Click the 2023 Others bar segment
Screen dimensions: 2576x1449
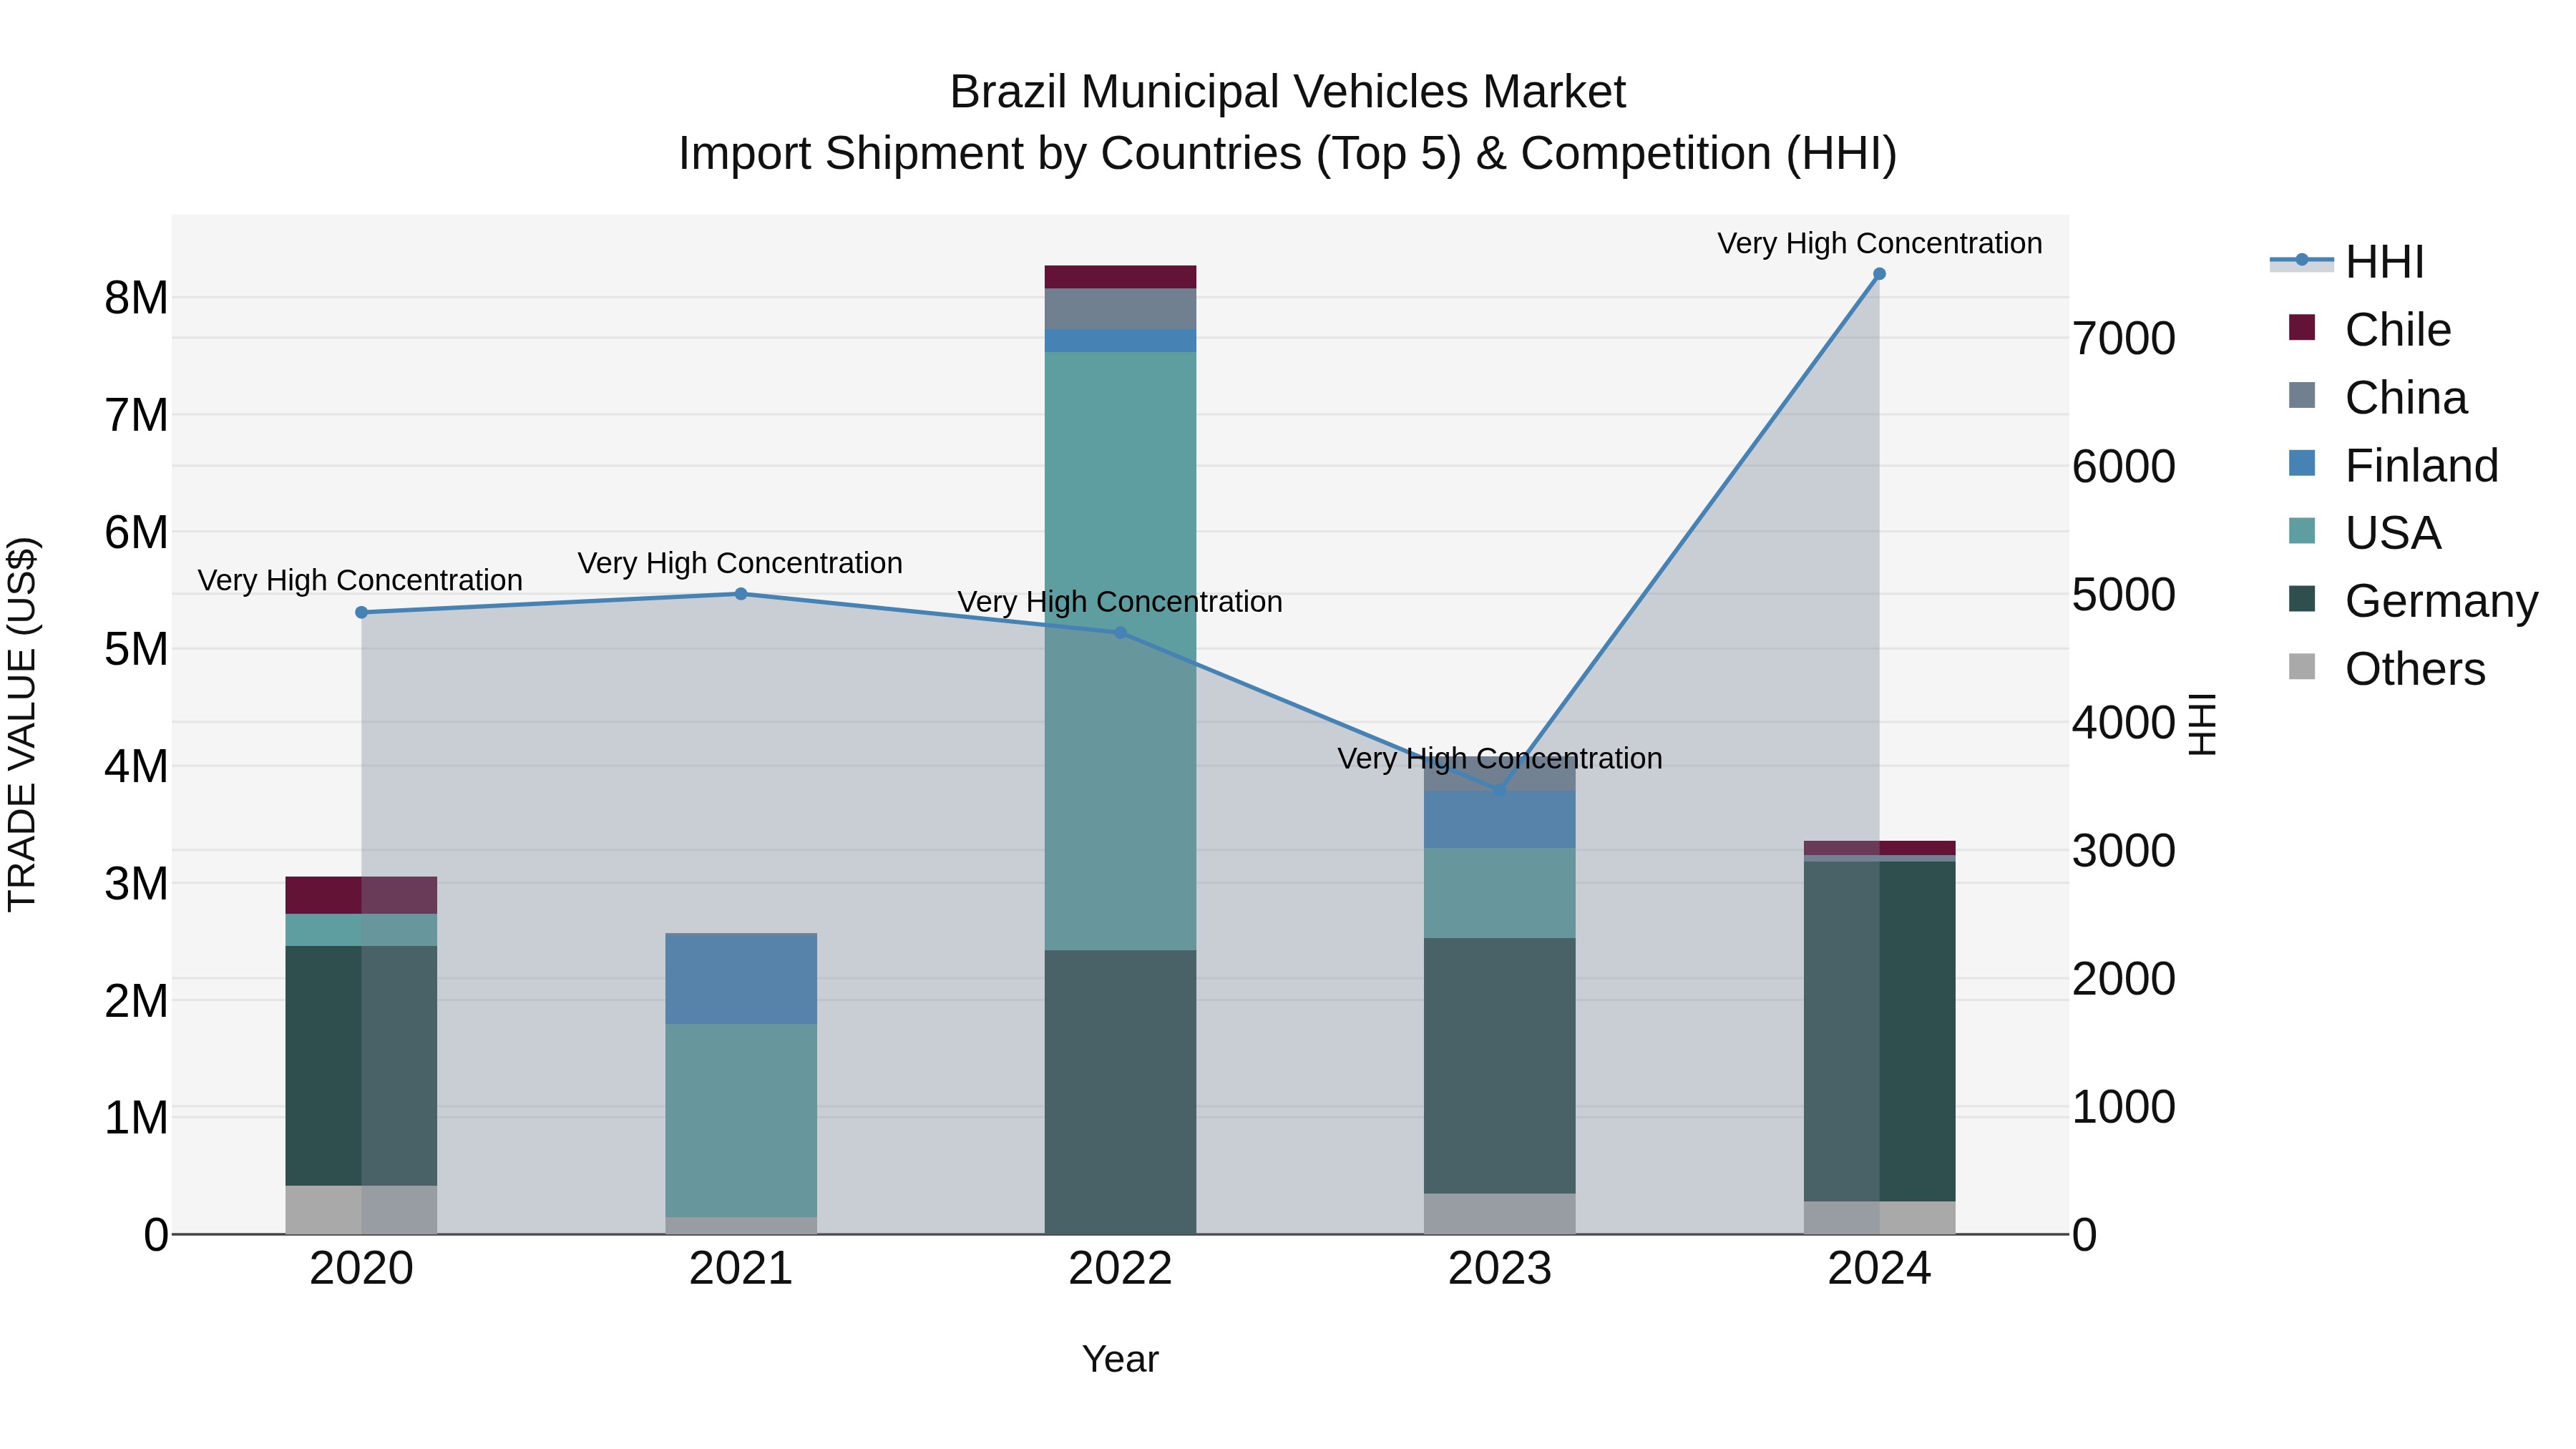click(x=1499, y=1214)
